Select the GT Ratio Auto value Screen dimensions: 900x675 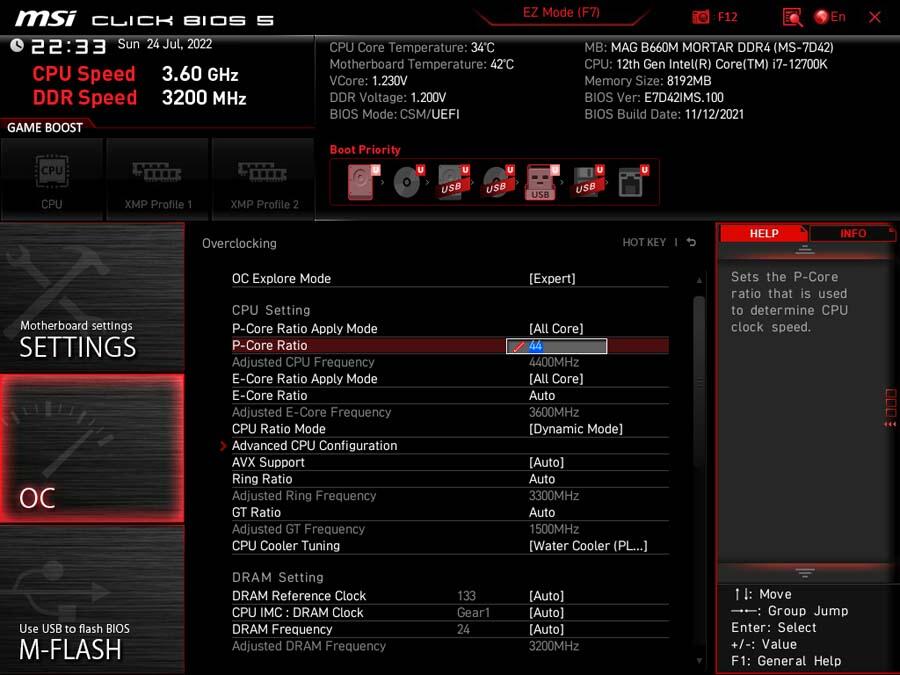click(x=542, y=512)
